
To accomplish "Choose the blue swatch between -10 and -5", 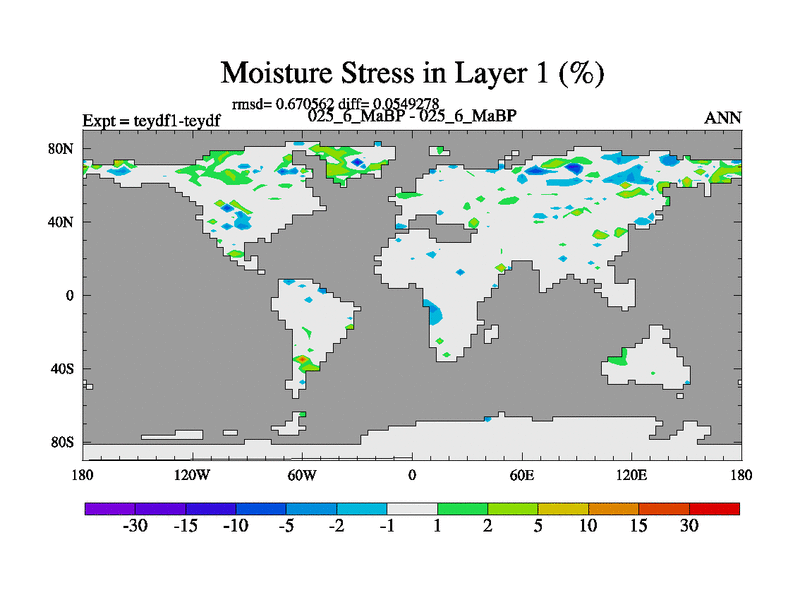I will click(261, 509).
